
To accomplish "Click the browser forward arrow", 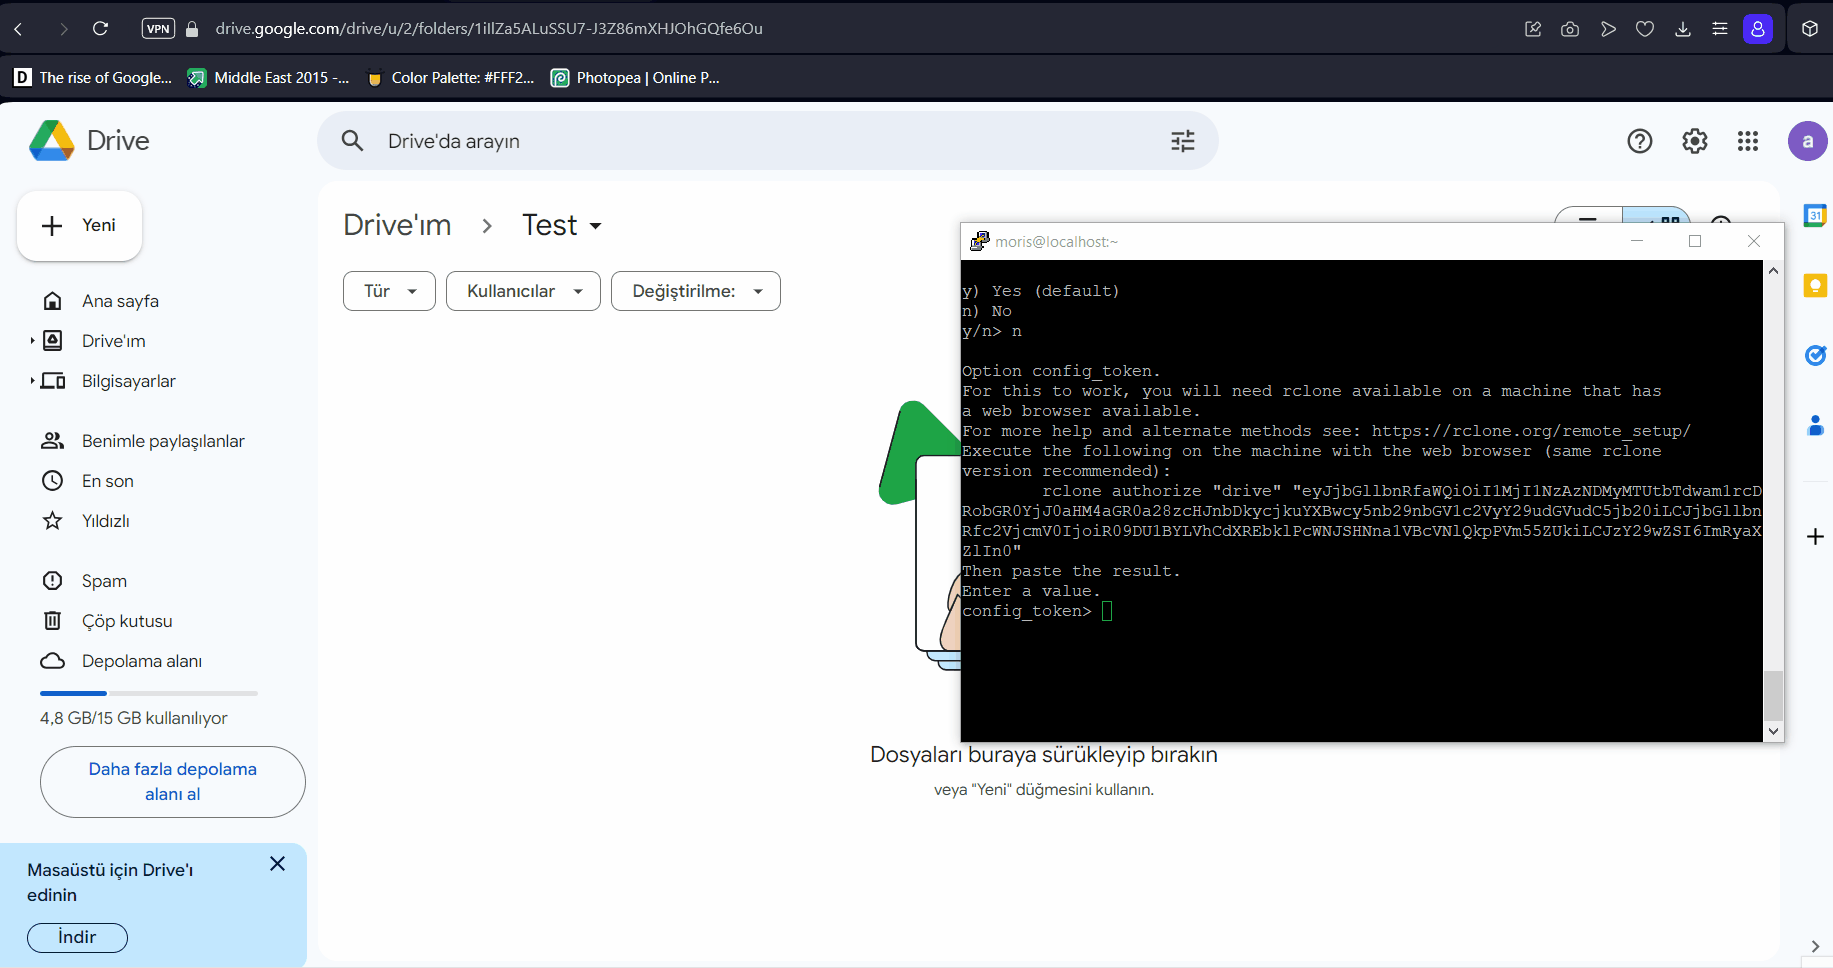I will tap(64, 29).
